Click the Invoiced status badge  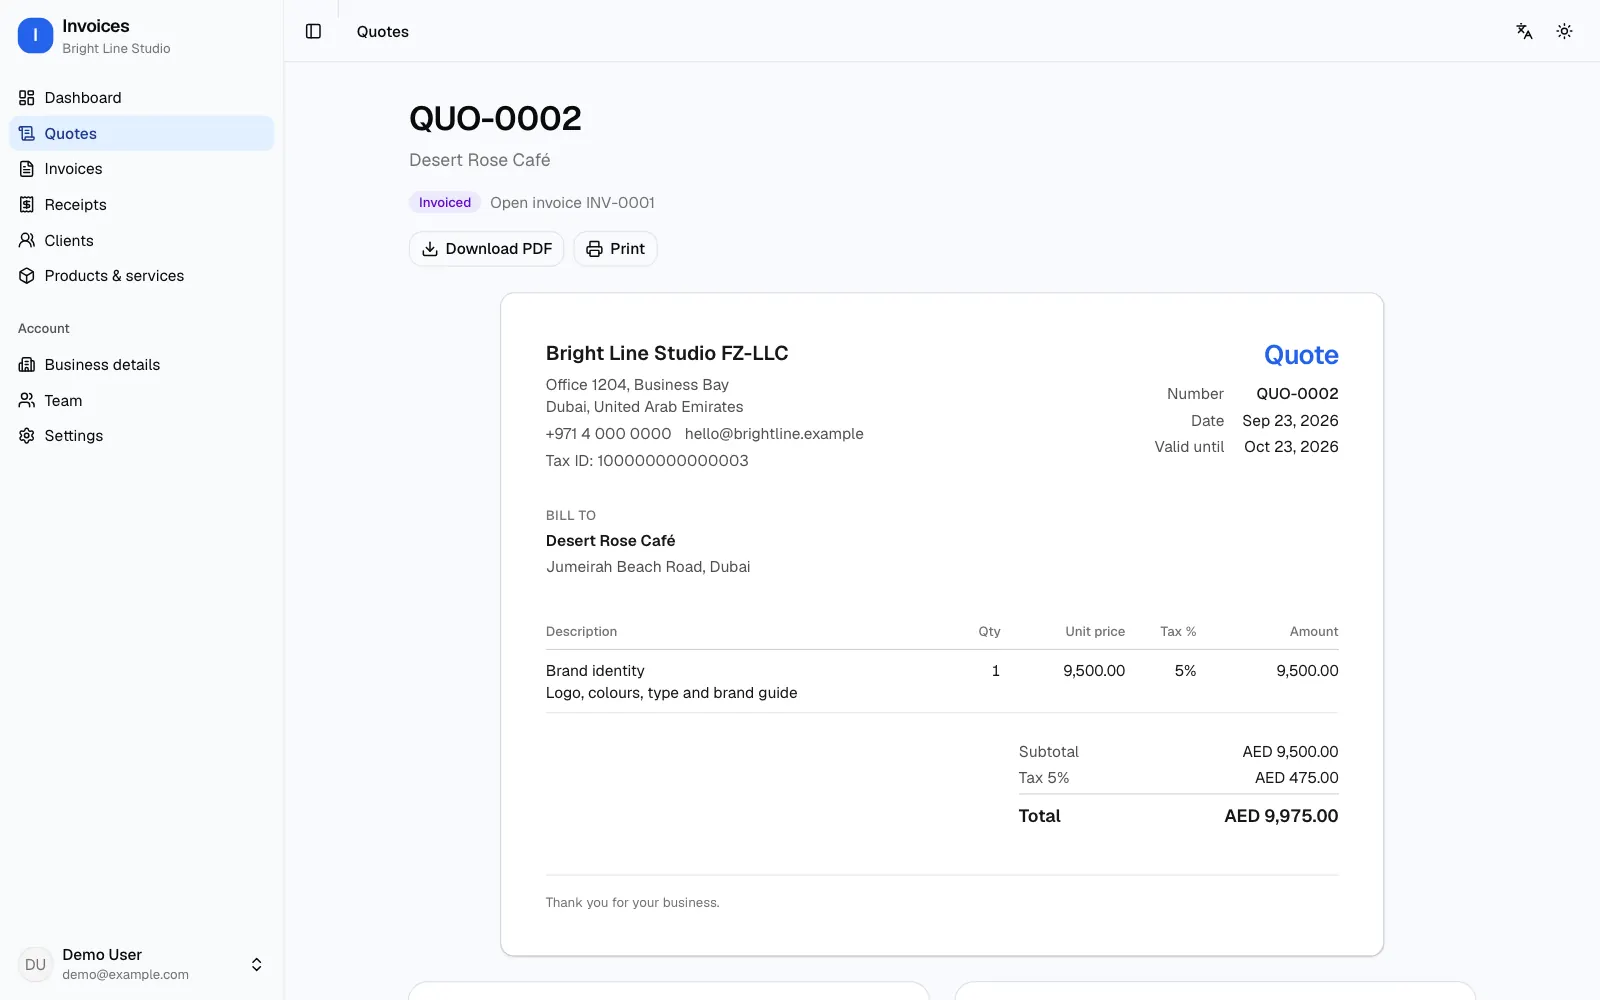pyautogui.click(x=445, y=203)
